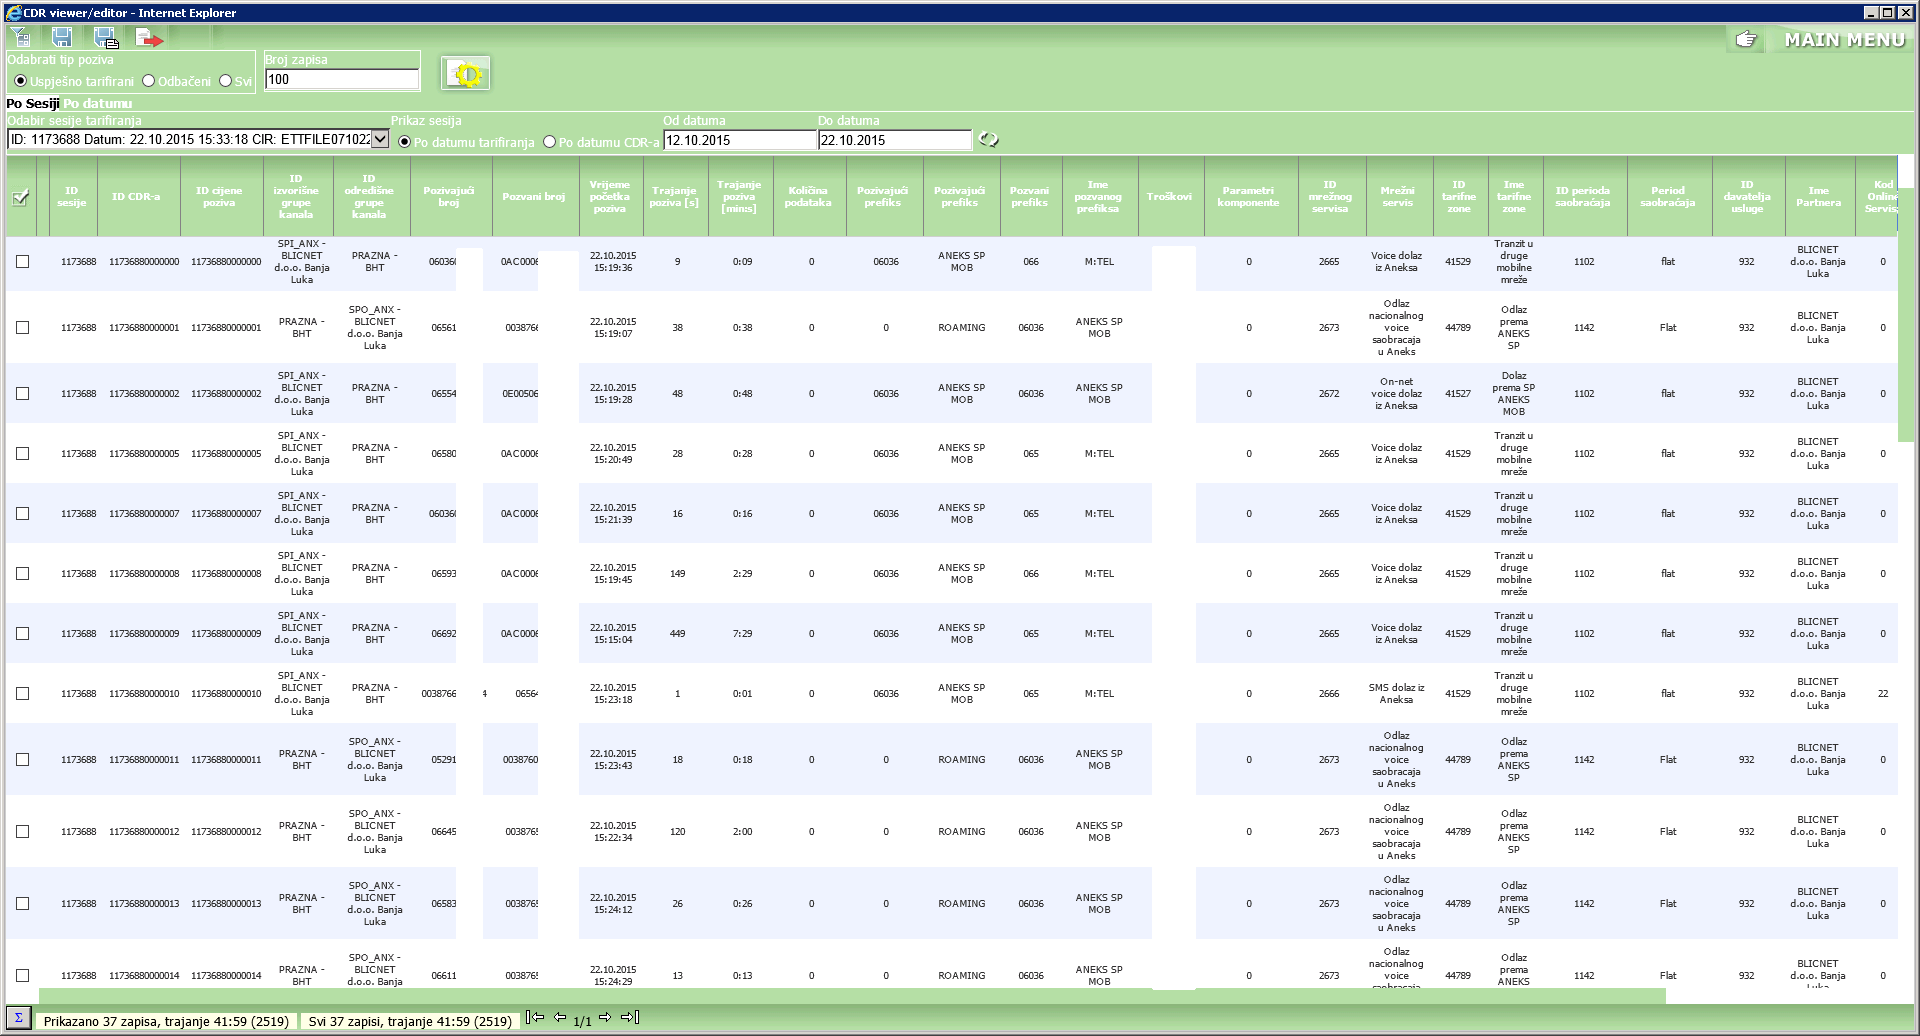Open the session selection dropdown ID 1173688

coord(198,140)
